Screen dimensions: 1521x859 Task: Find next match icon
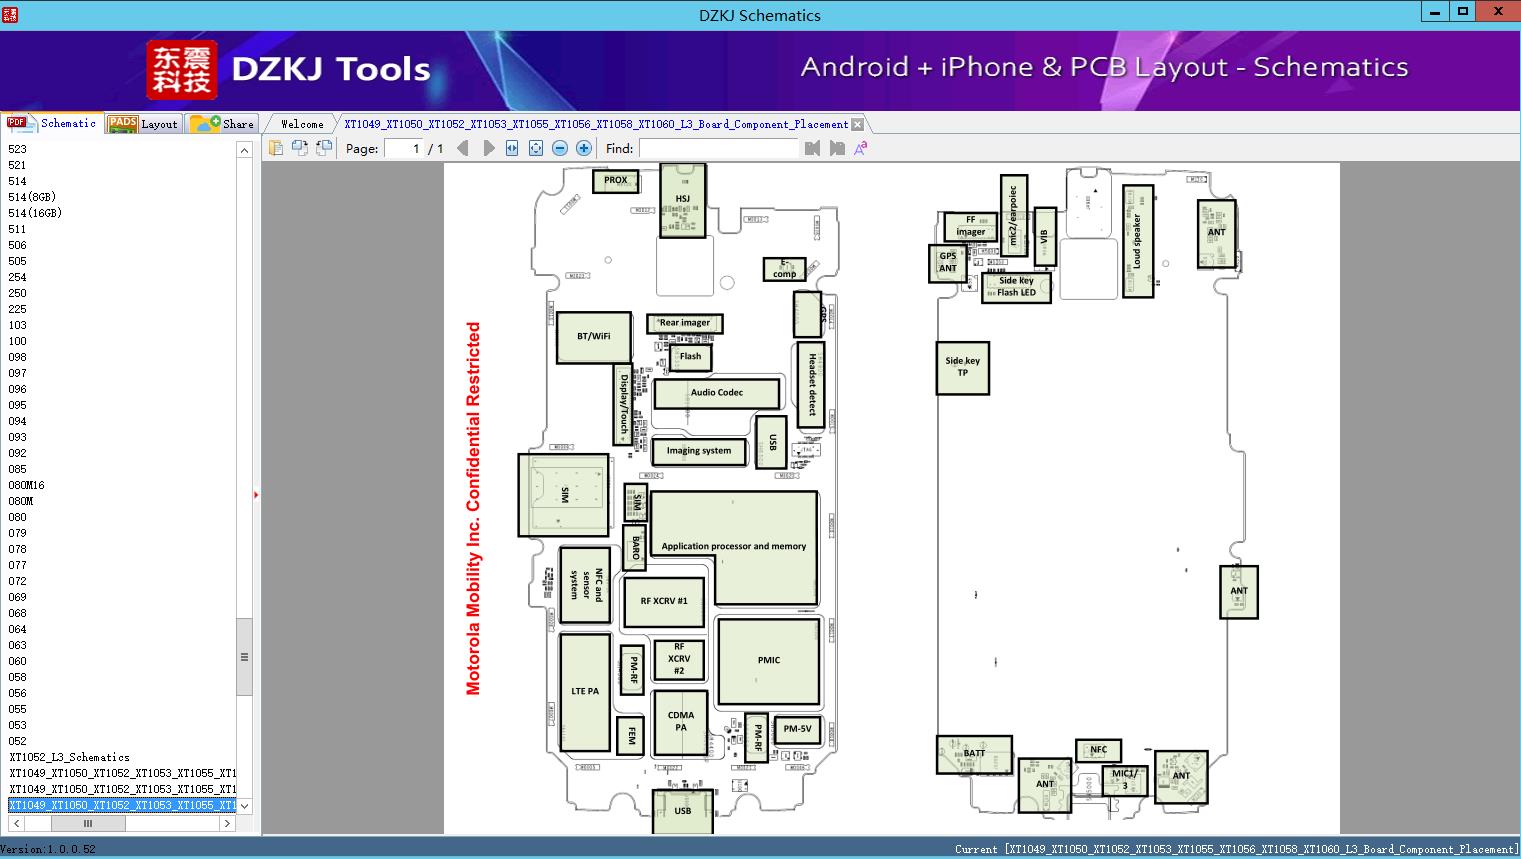(836, 148)
